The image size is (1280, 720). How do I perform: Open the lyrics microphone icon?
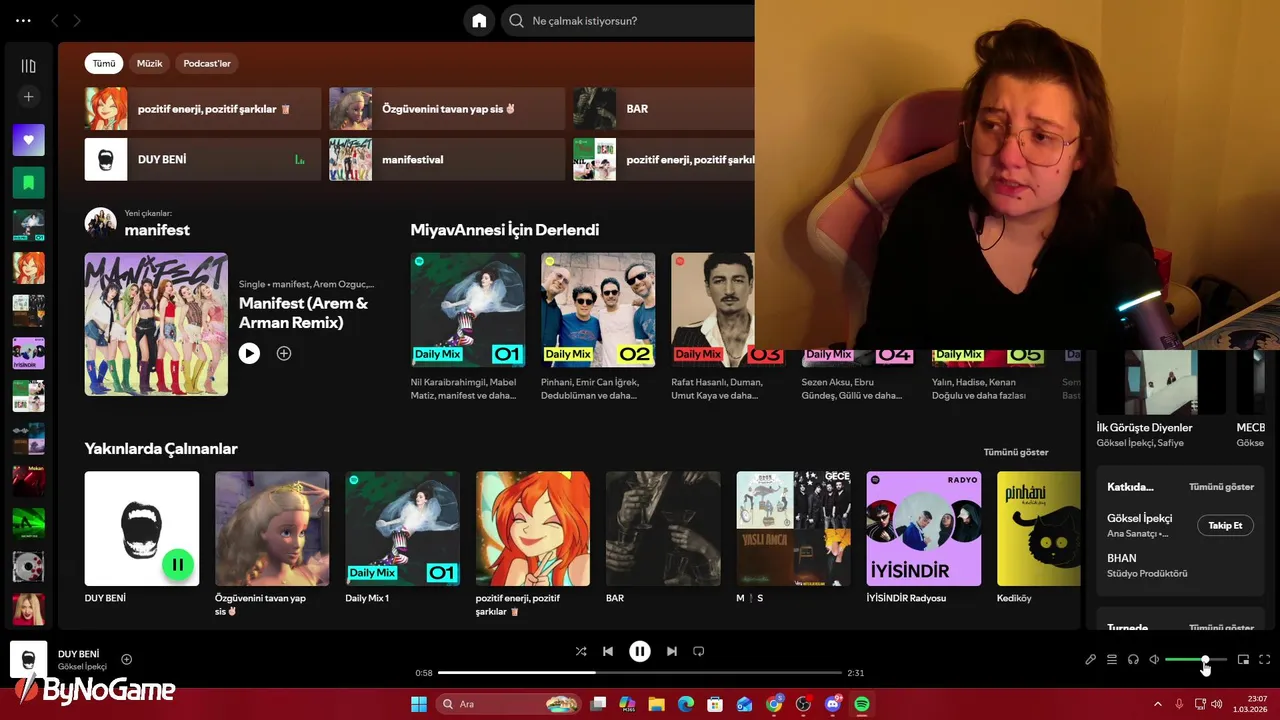[x=1091, y=660]
